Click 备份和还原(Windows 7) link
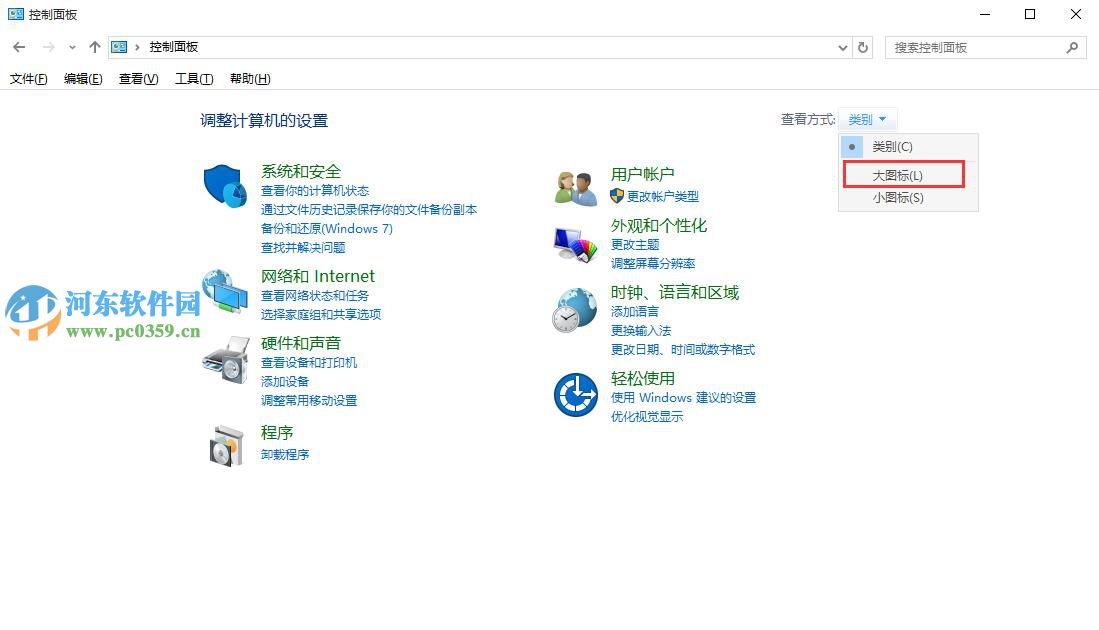The width and height of the screenshot is (1099, 630). 326,229
